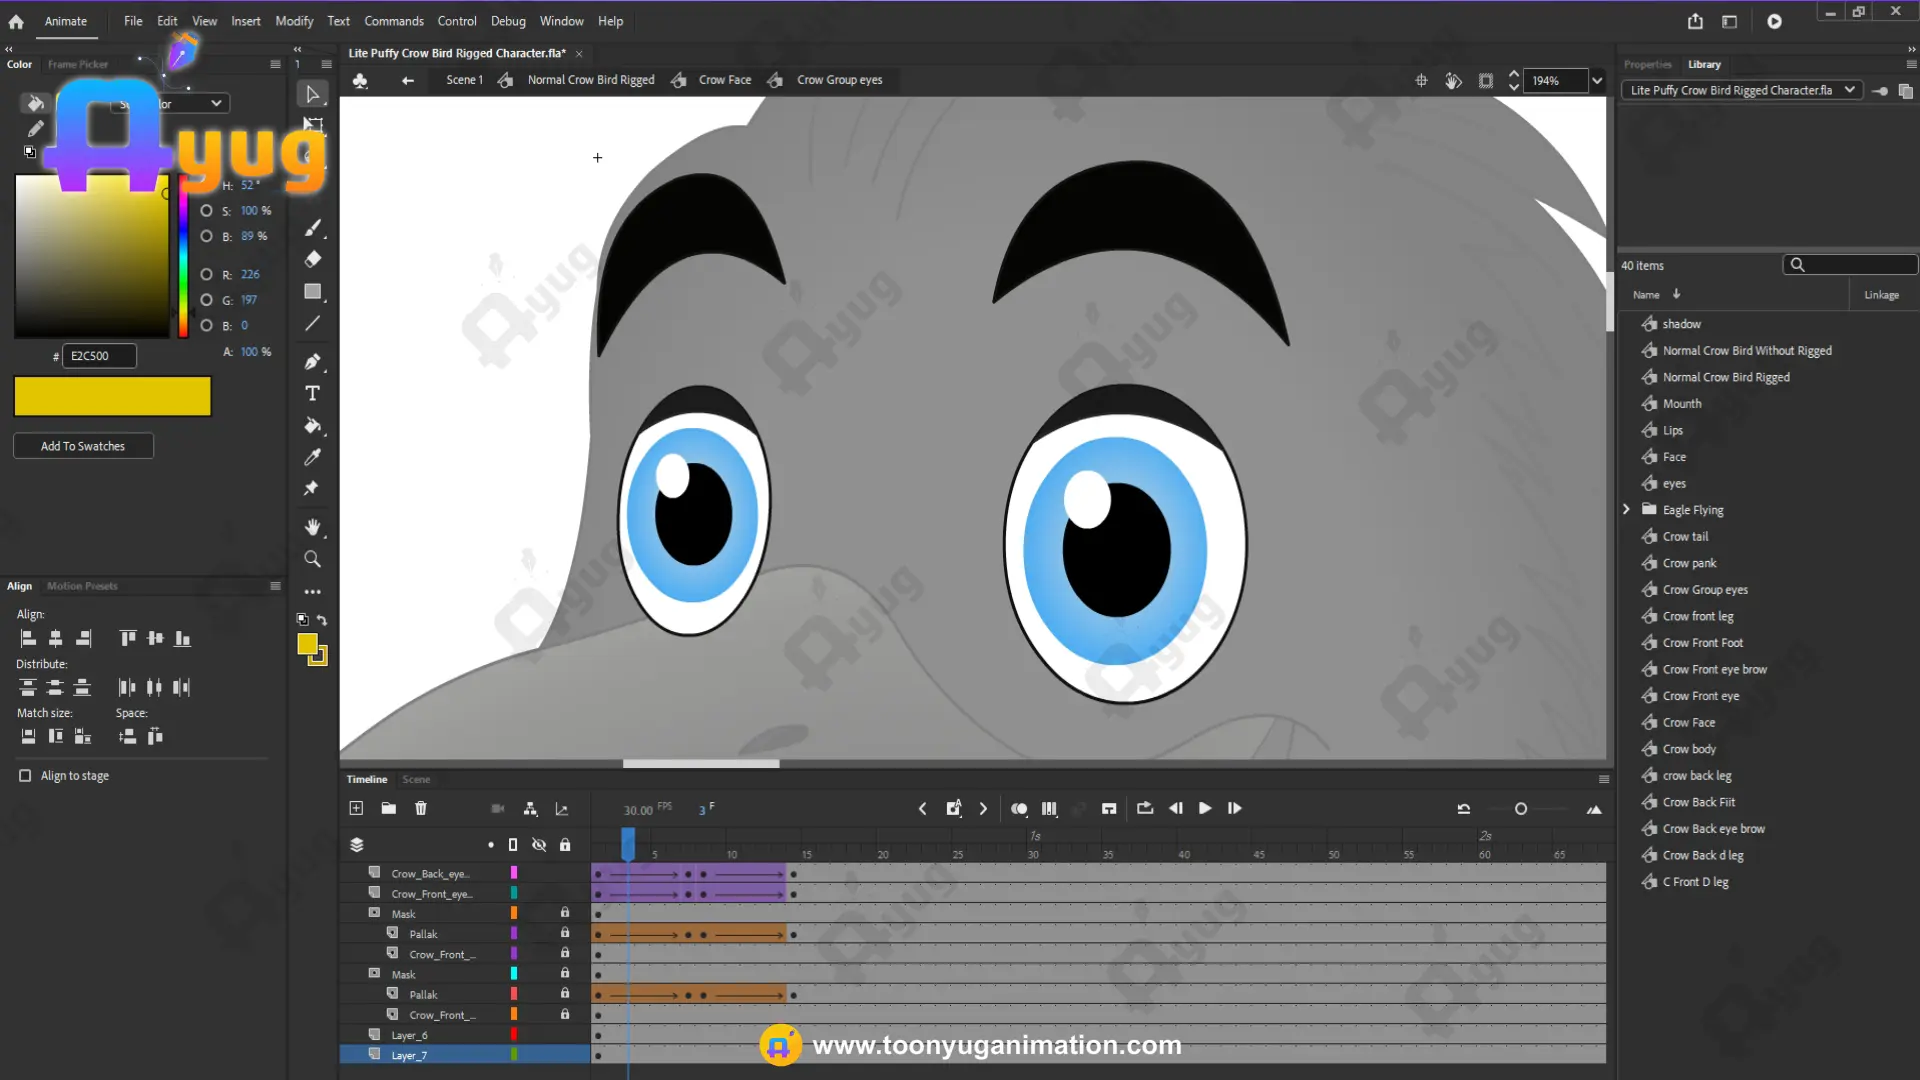Image resolution: width=1920 pixels, height=1080 pixels.
Task: Pick the Eraser tool
Action: click(x=312, y=259)
